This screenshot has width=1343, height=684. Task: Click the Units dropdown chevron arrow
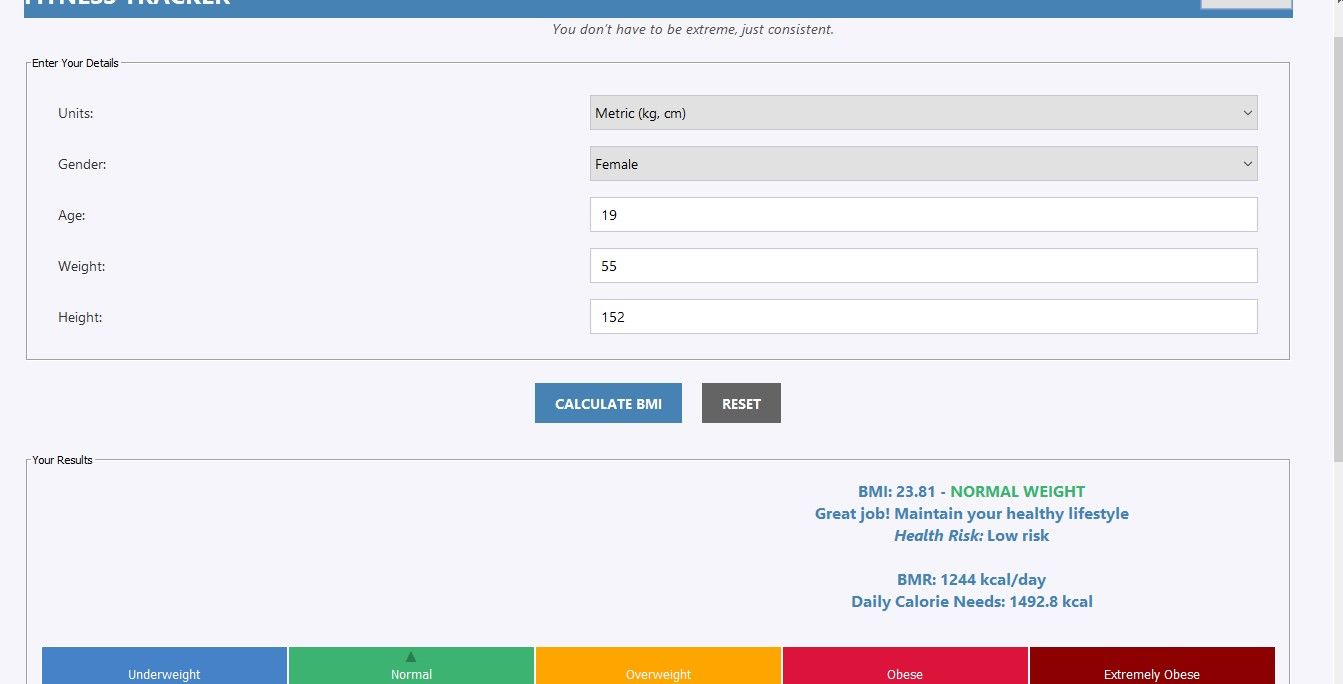[1247, 113]
